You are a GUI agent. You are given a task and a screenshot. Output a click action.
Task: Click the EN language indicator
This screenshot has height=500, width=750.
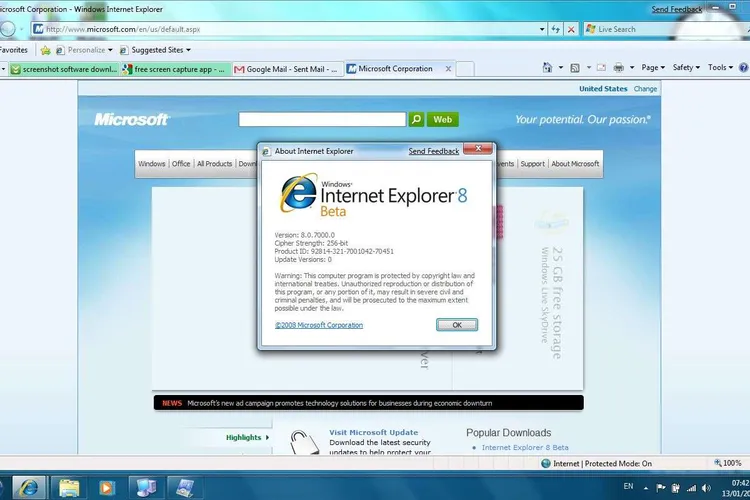[x=628, y=486]
